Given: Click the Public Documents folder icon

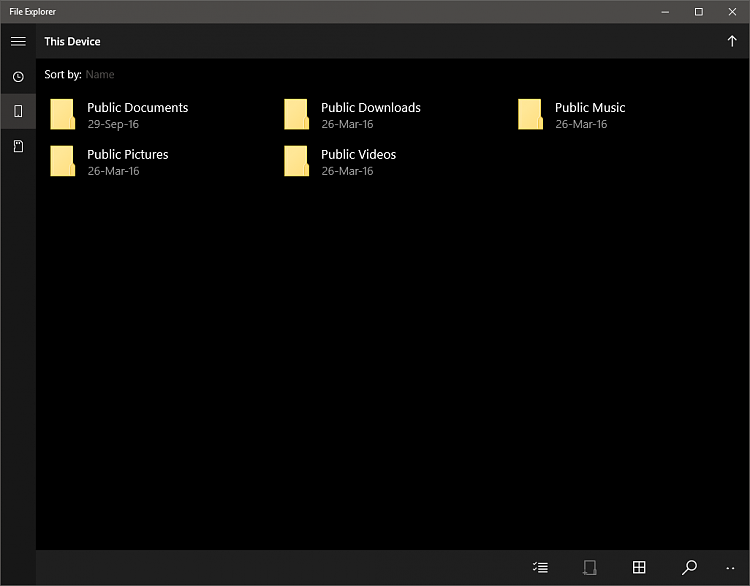Looking at the screenshot, I should pyautogui.click(x=63, y=114).
